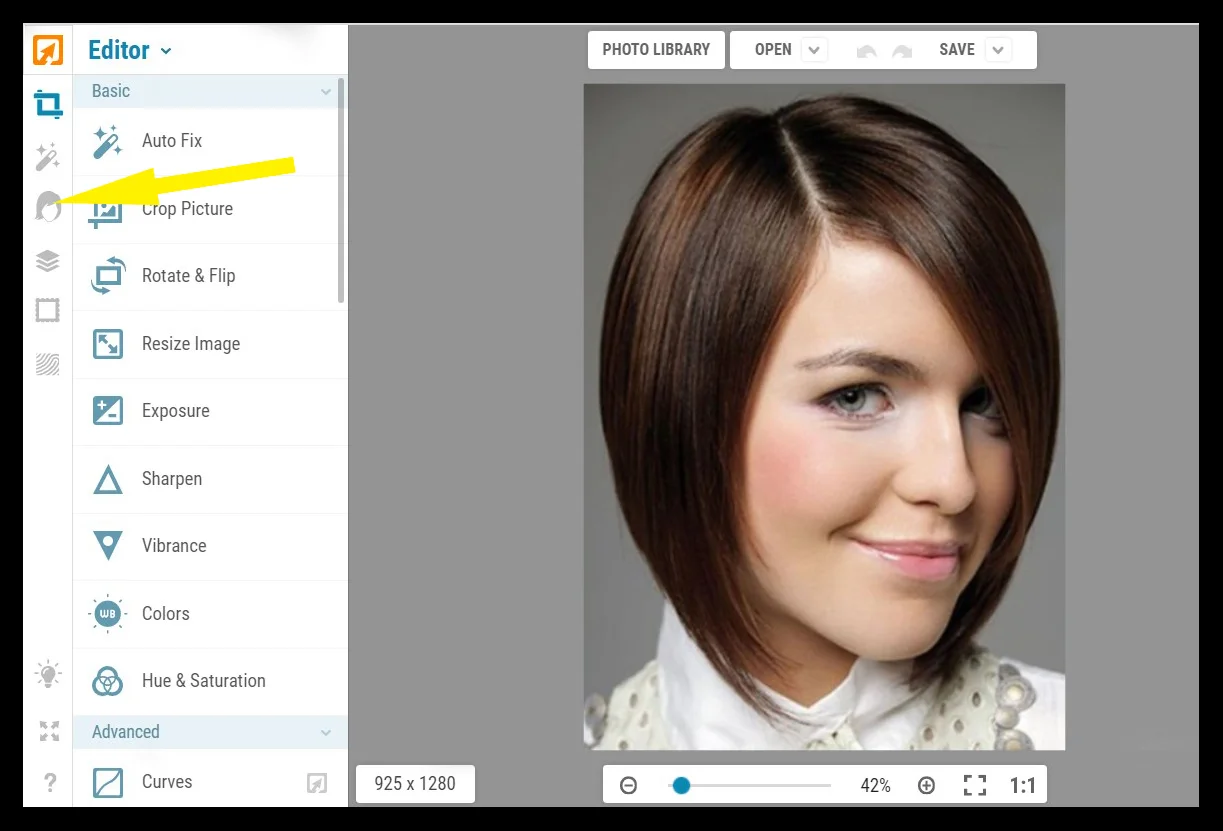
Task: Open the dropdown arrow beside OPEN
Action: (814, 50)
